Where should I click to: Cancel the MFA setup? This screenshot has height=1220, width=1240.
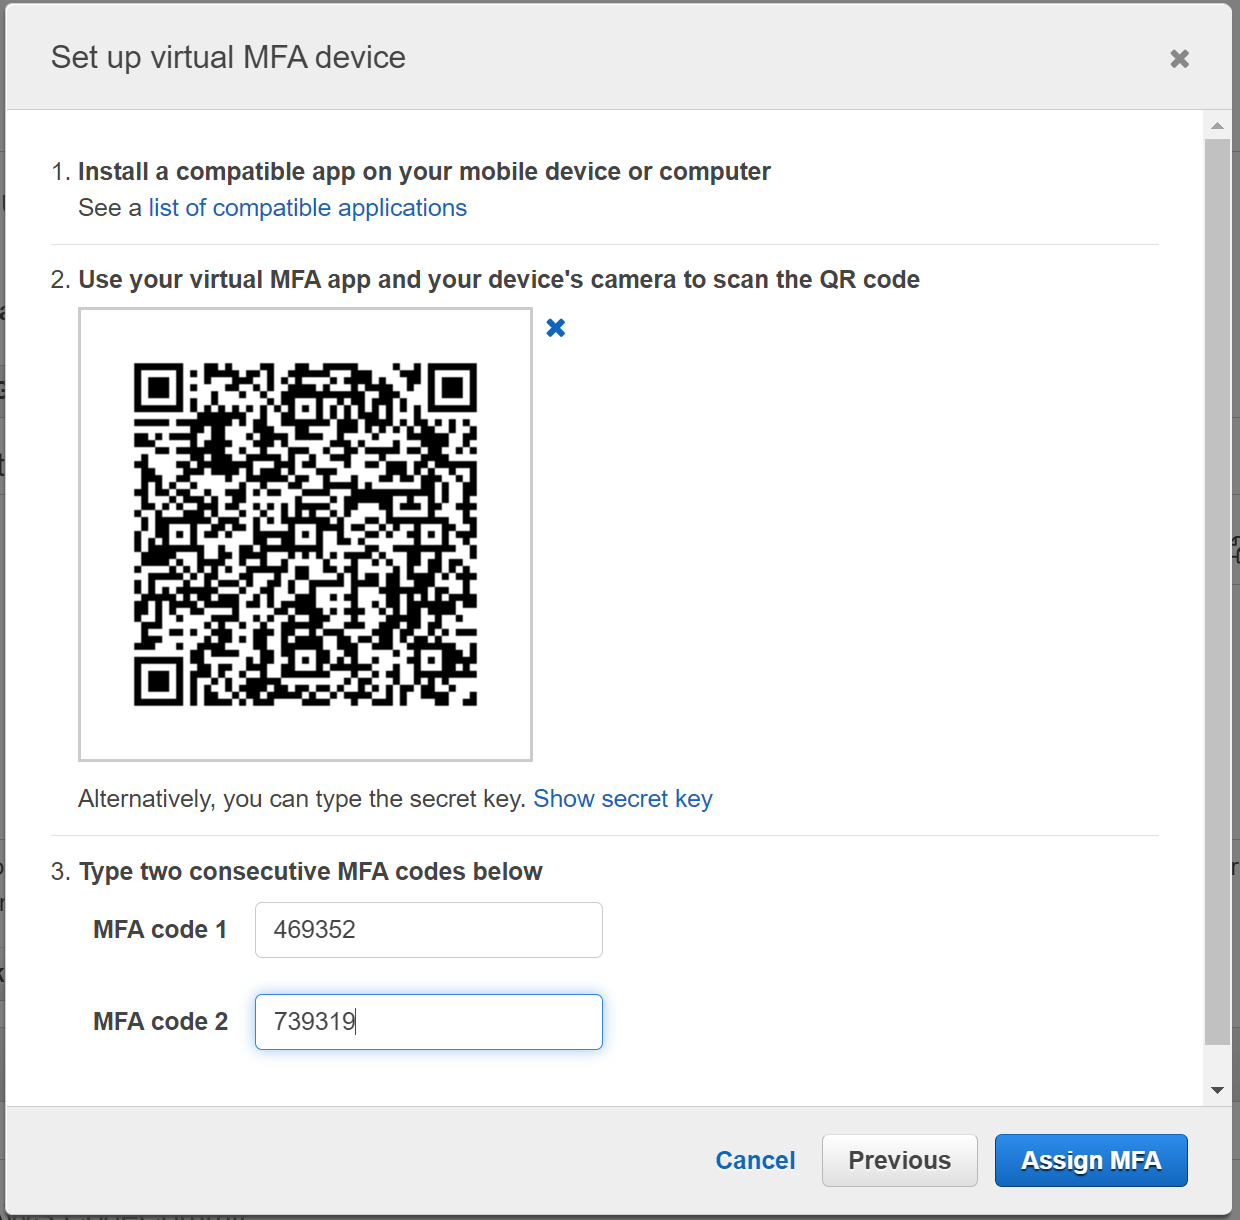[x=755, y=1160]
